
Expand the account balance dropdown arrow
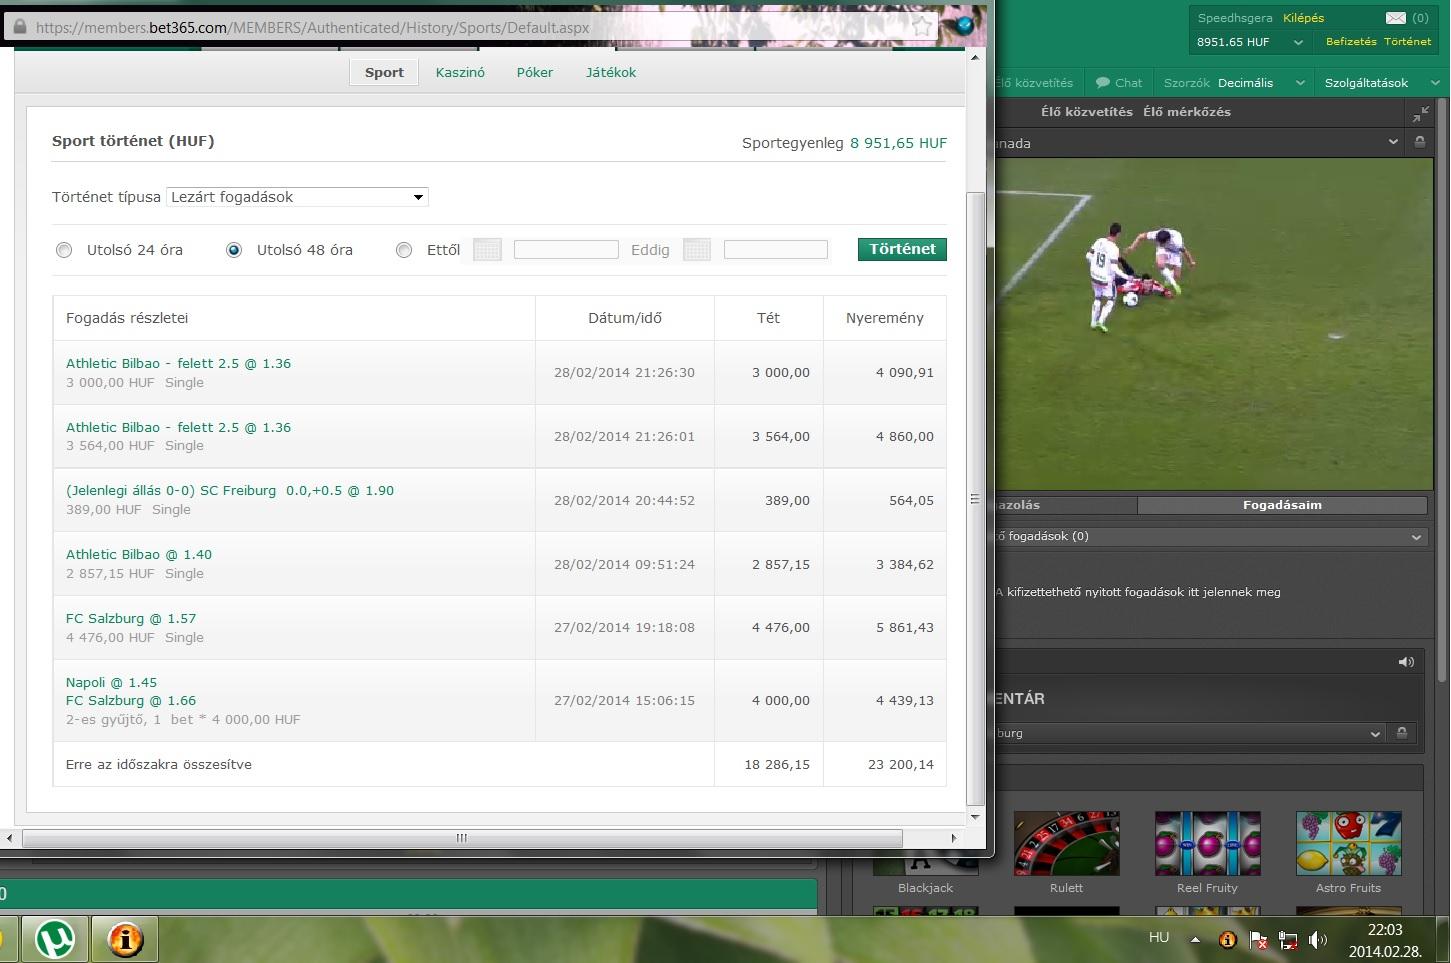click(1298, 42)
